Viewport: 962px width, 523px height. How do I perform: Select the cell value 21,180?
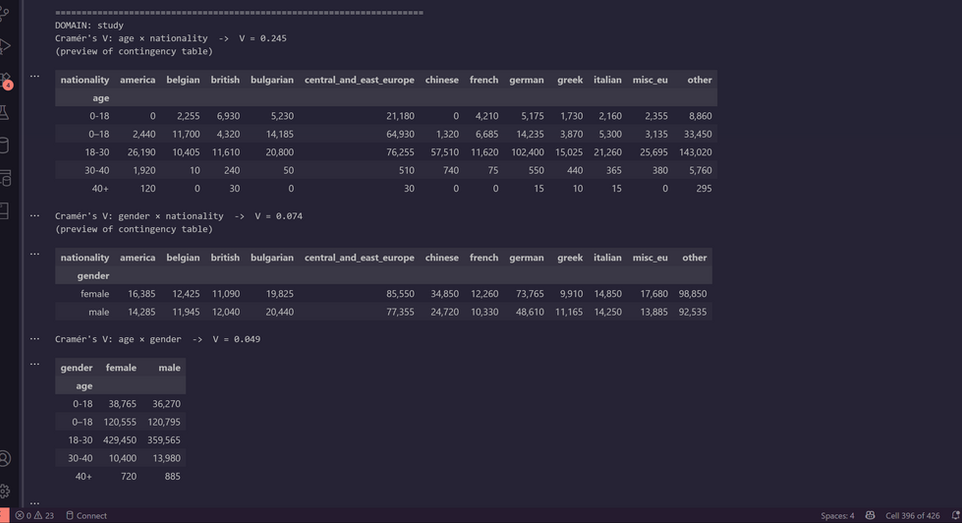coord(400,116)
